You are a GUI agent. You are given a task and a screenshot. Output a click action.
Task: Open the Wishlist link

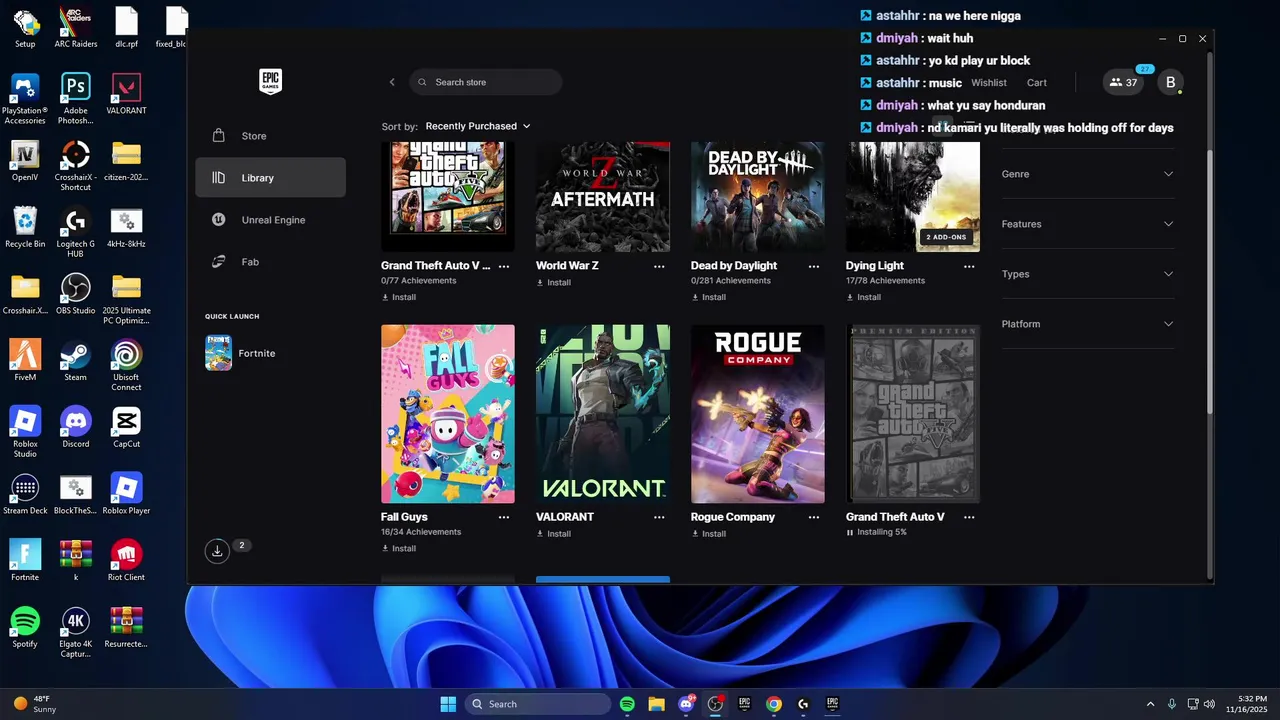[989, 83]
